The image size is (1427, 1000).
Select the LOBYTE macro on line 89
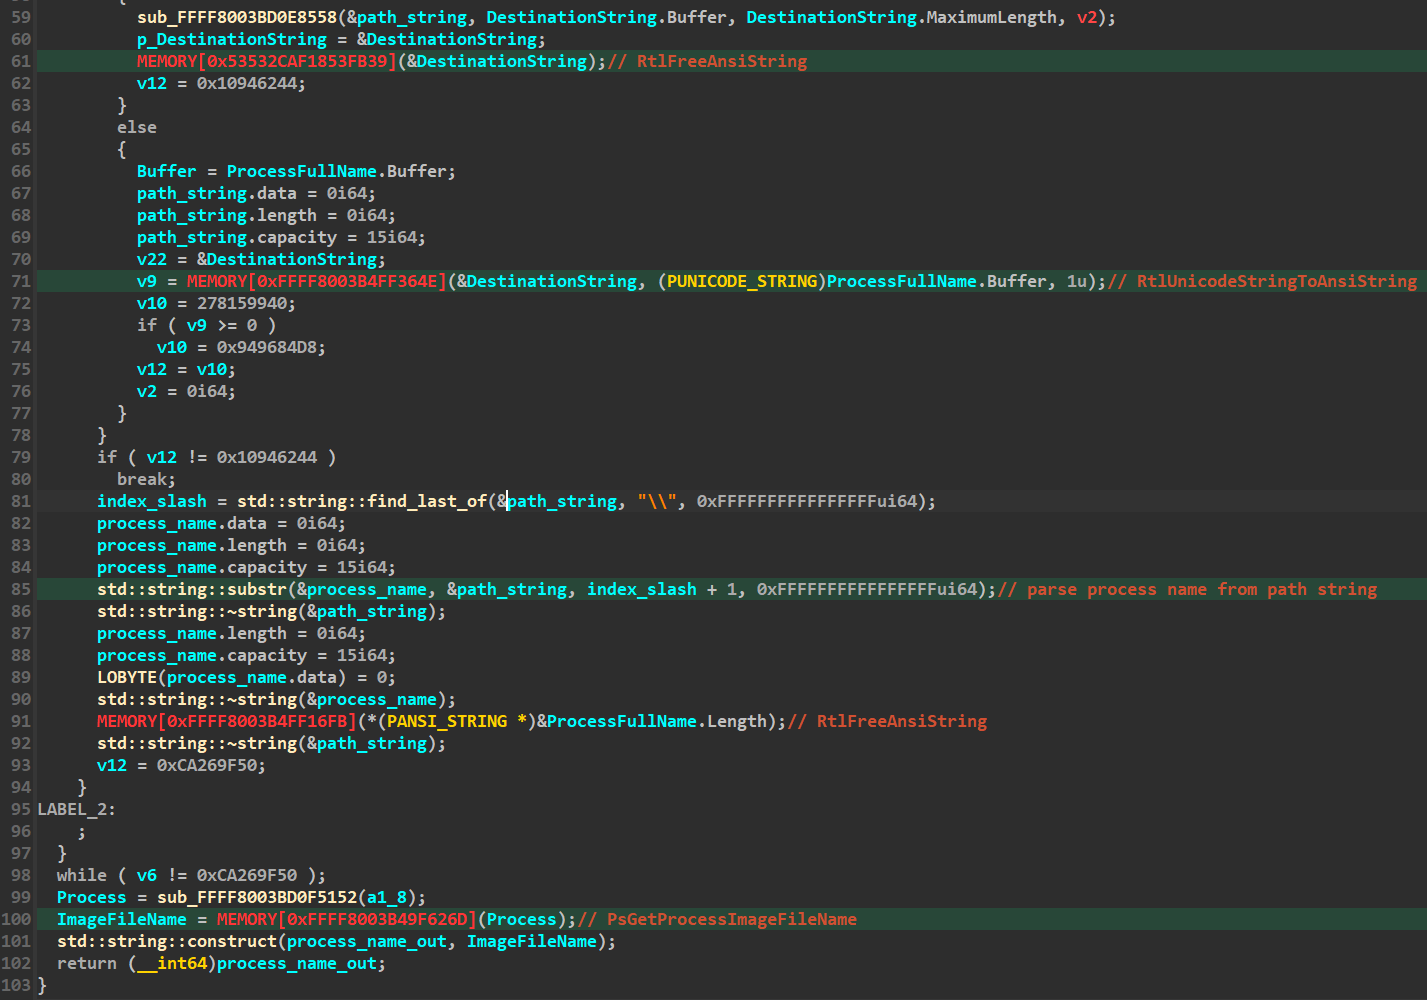tap(127, 677)
